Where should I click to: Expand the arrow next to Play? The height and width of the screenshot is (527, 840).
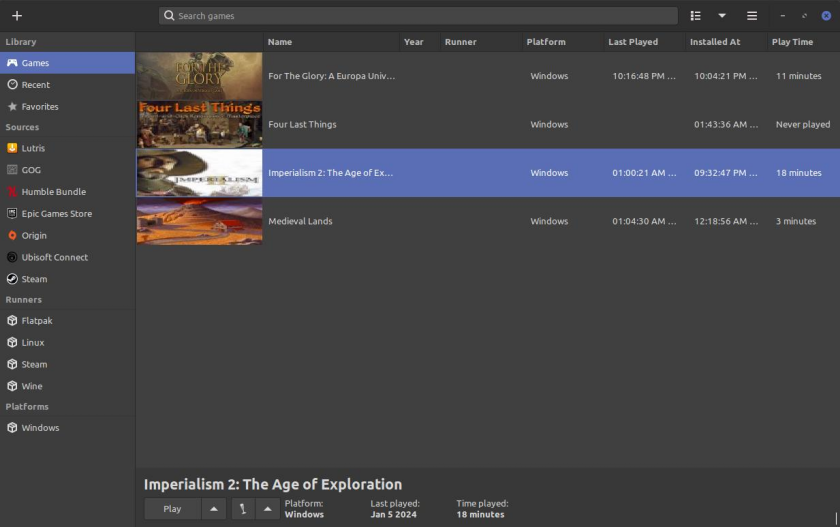click(x=214, y=509)
